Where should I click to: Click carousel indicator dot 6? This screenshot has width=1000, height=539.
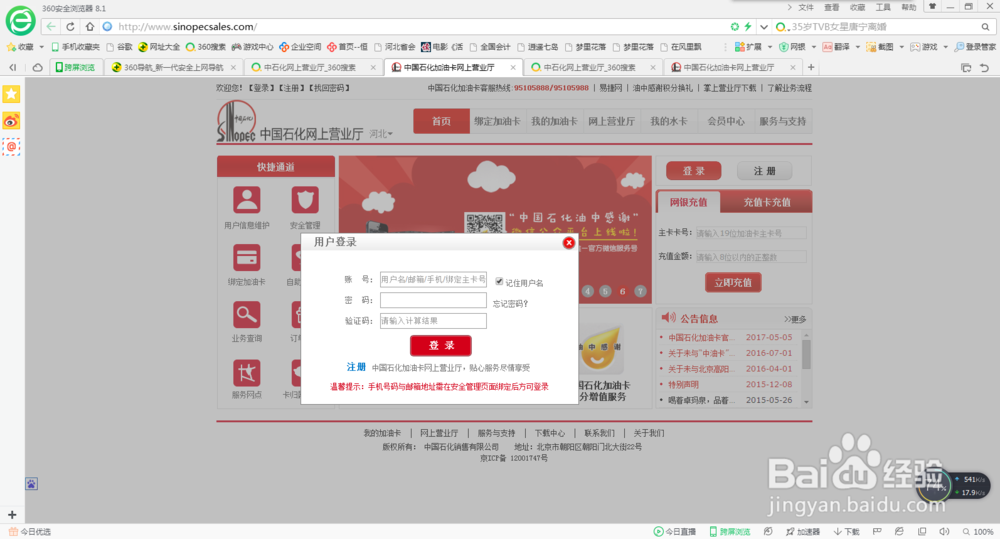[622, 291]
